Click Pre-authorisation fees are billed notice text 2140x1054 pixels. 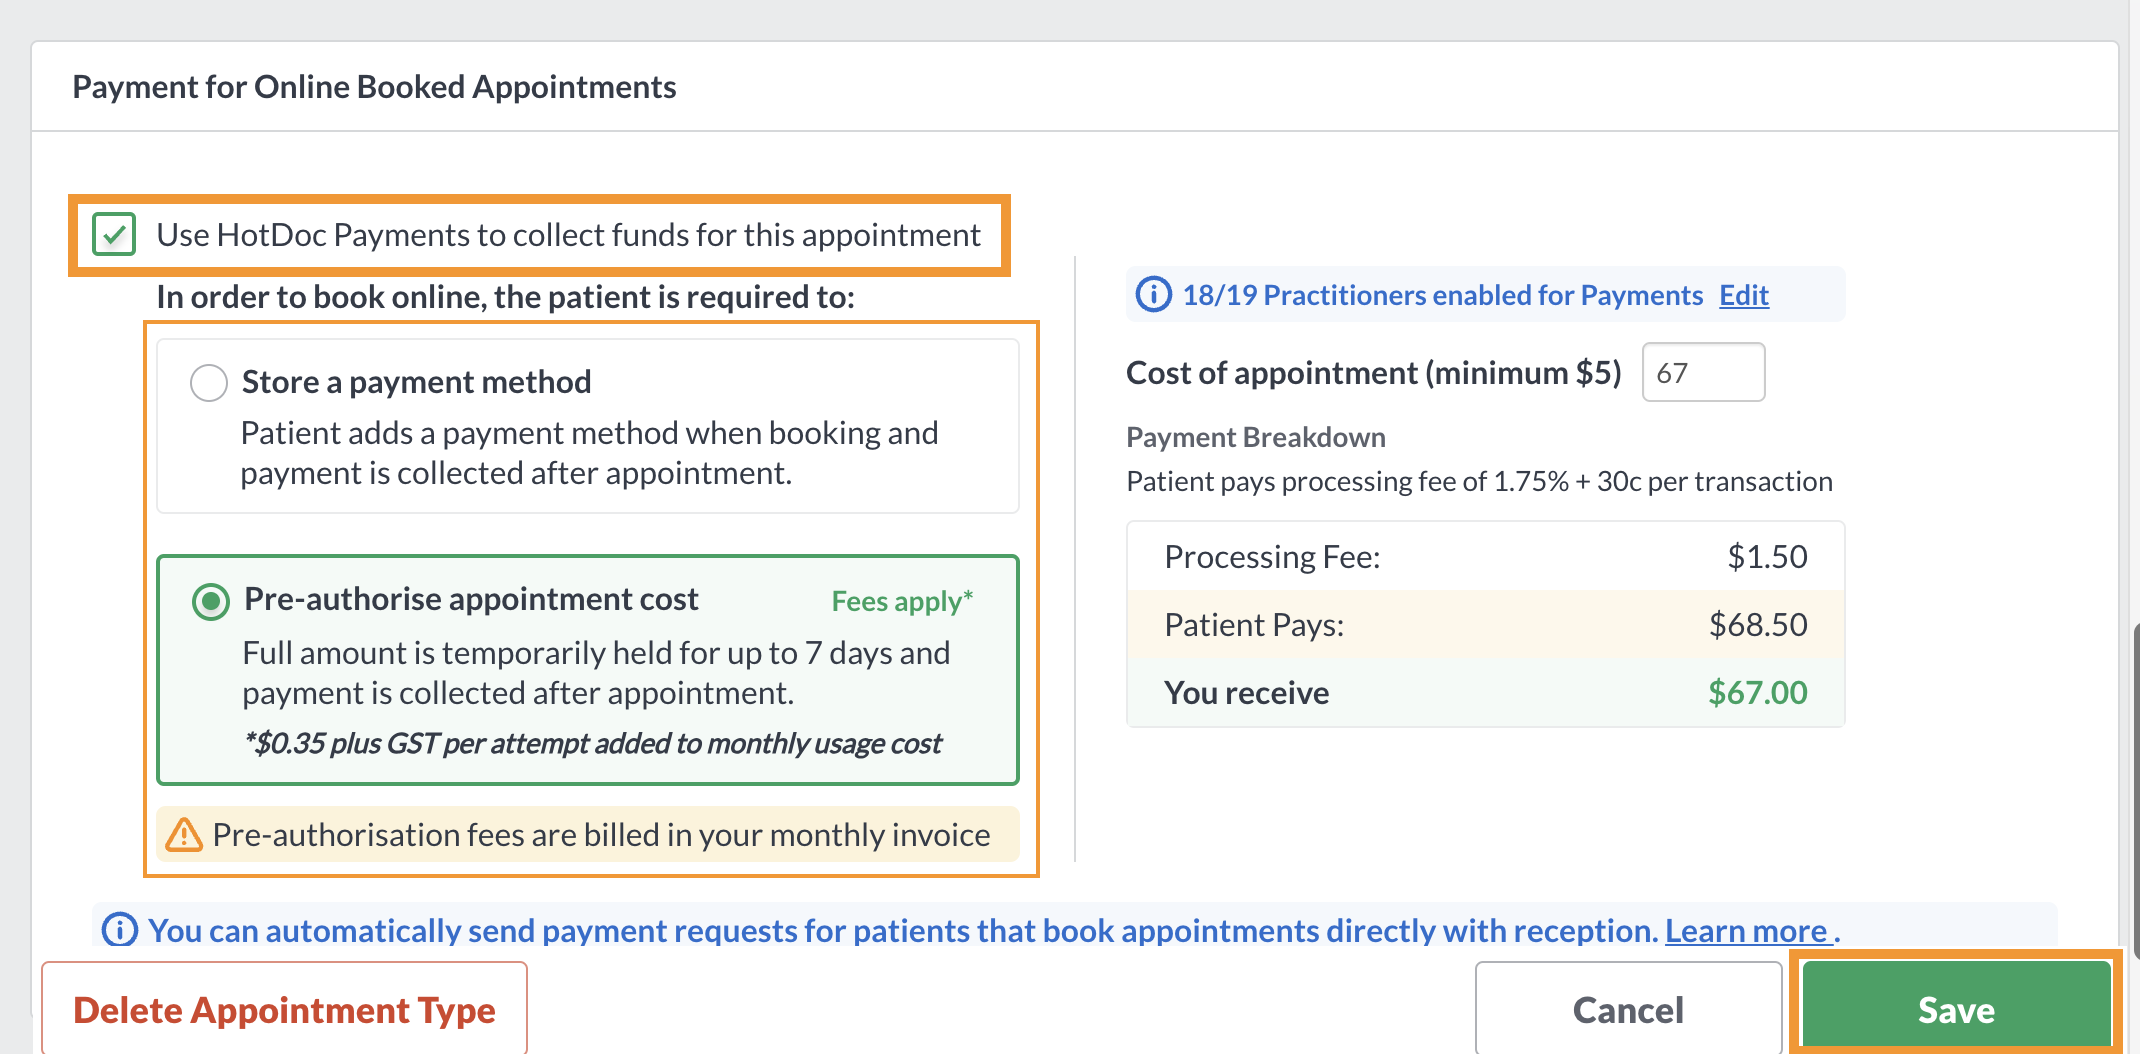(601, 835)
